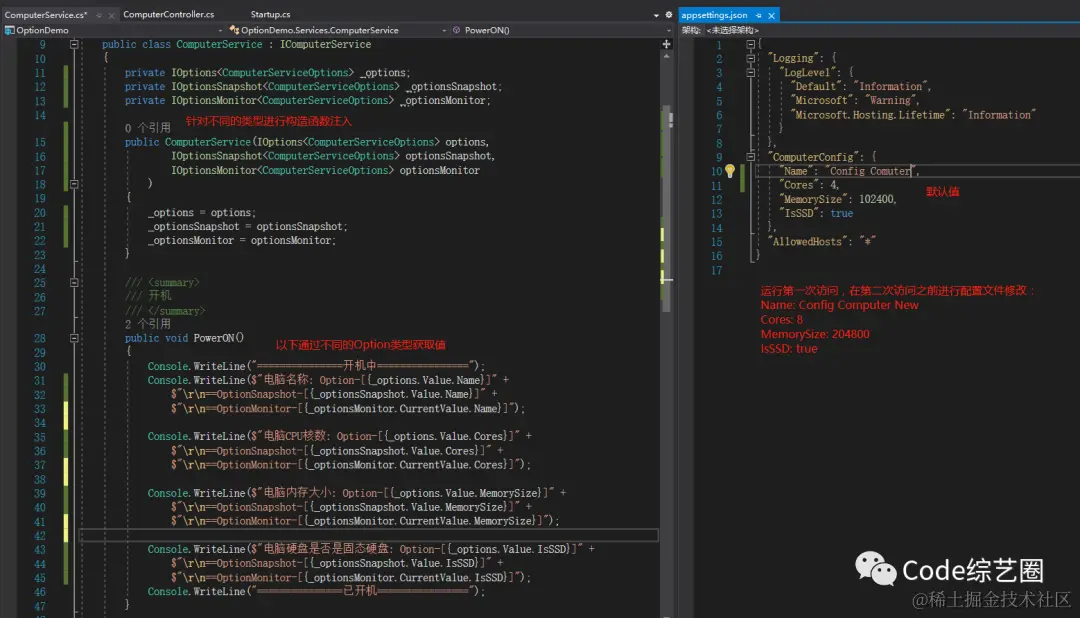The width and height of the screenshot is (1080, 618).
Task: Collapse the ComputerConfig section in appsettings.json
Action: click(x=751, y=157)
